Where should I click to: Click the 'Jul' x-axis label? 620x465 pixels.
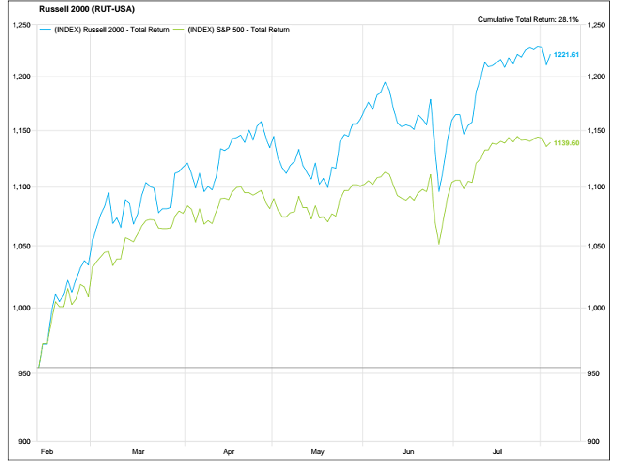tap(497, 451)
